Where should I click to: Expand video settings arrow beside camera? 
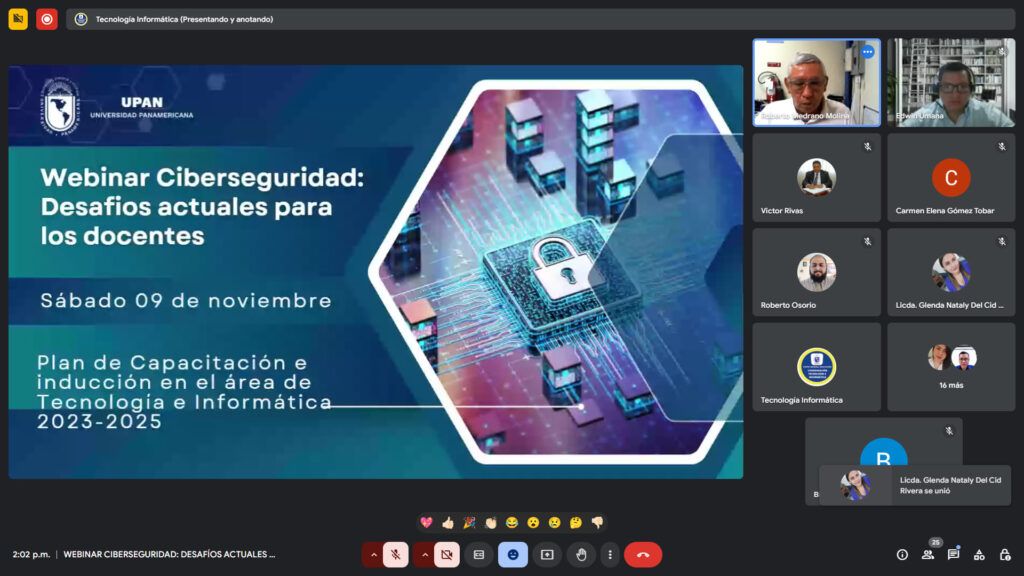pyautogui.click(x=424, y=554)
